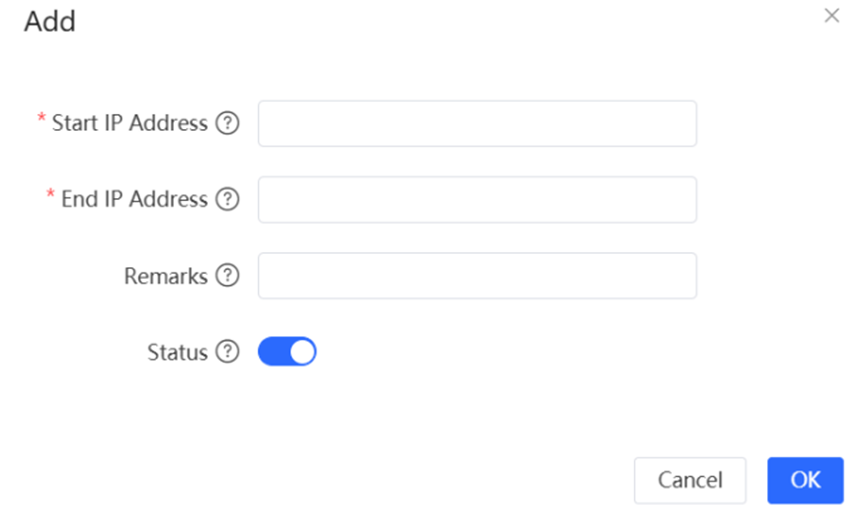Click the Remarks label text
This screenshot has height=516, width=863.
166,276
